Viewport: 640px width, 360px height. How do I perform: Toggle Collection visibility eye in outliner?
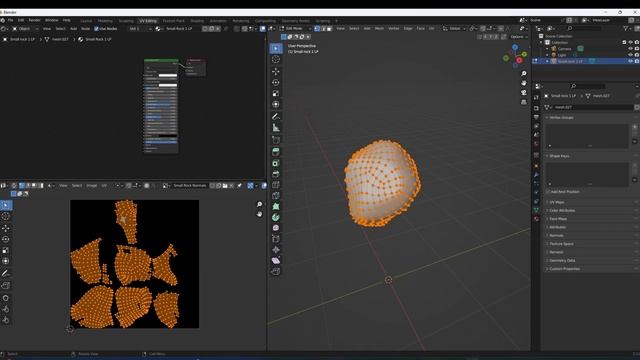(631, 42)
